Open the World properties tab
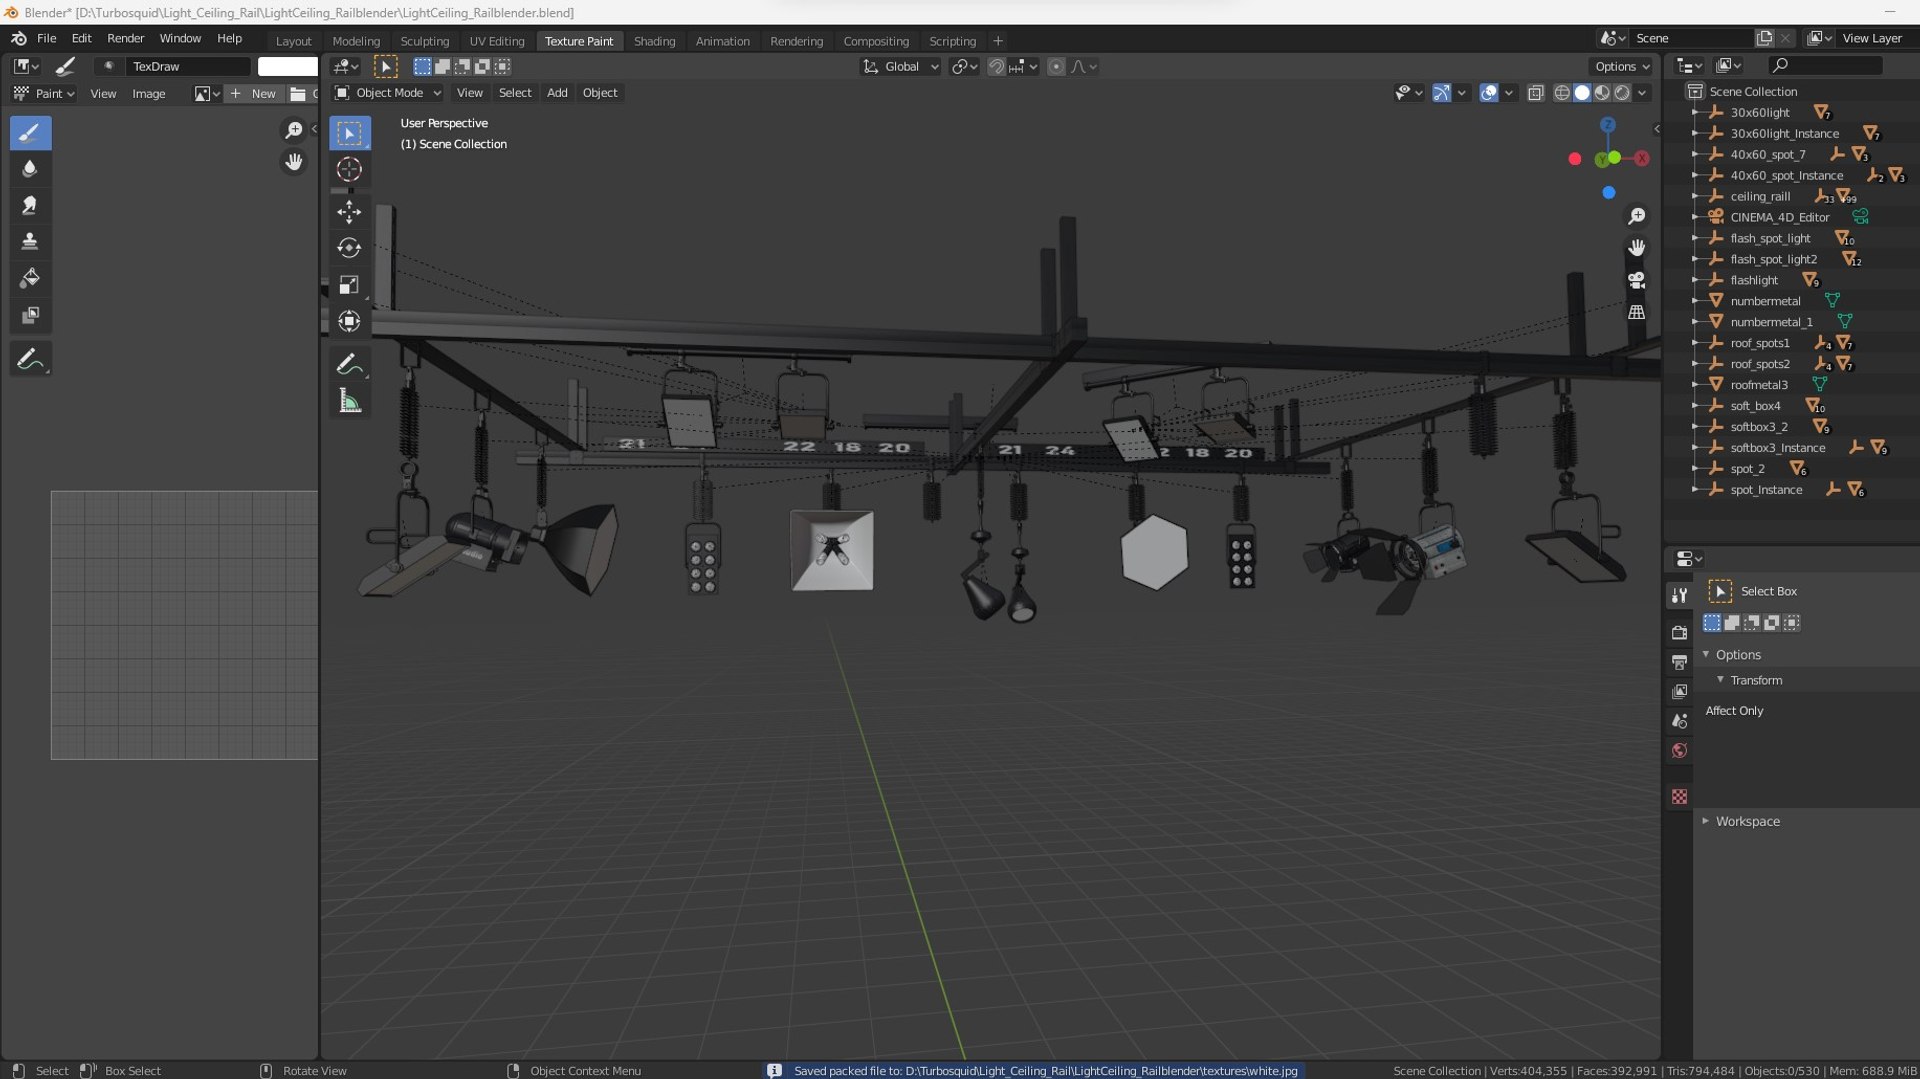1920x1079 pixels. pyautogui.click(x=1679, y=751)
